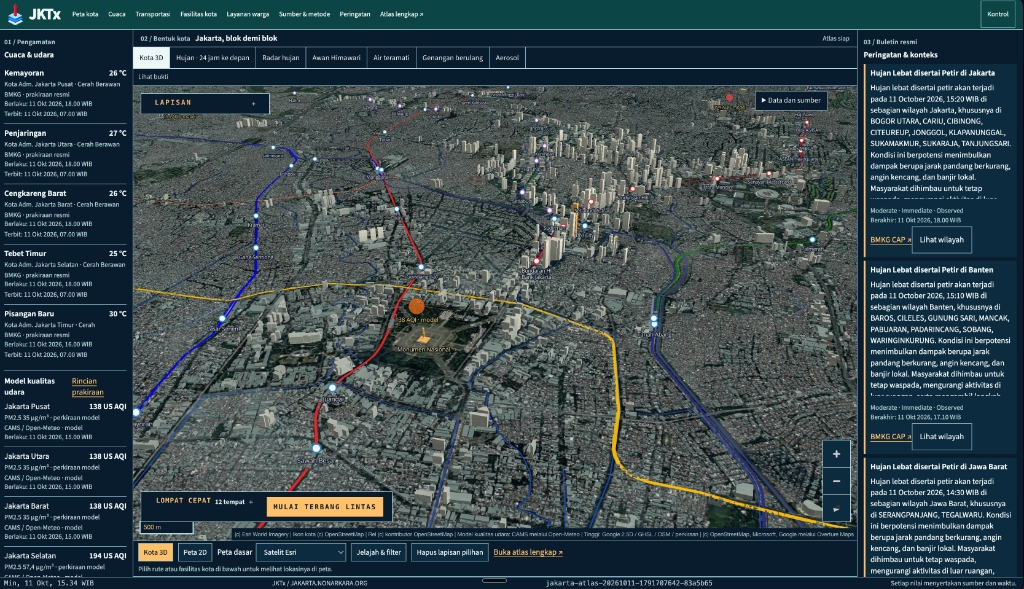Open the Air teramati tab
This screenshot has width=1024, height=589.
tap(391, 57)
